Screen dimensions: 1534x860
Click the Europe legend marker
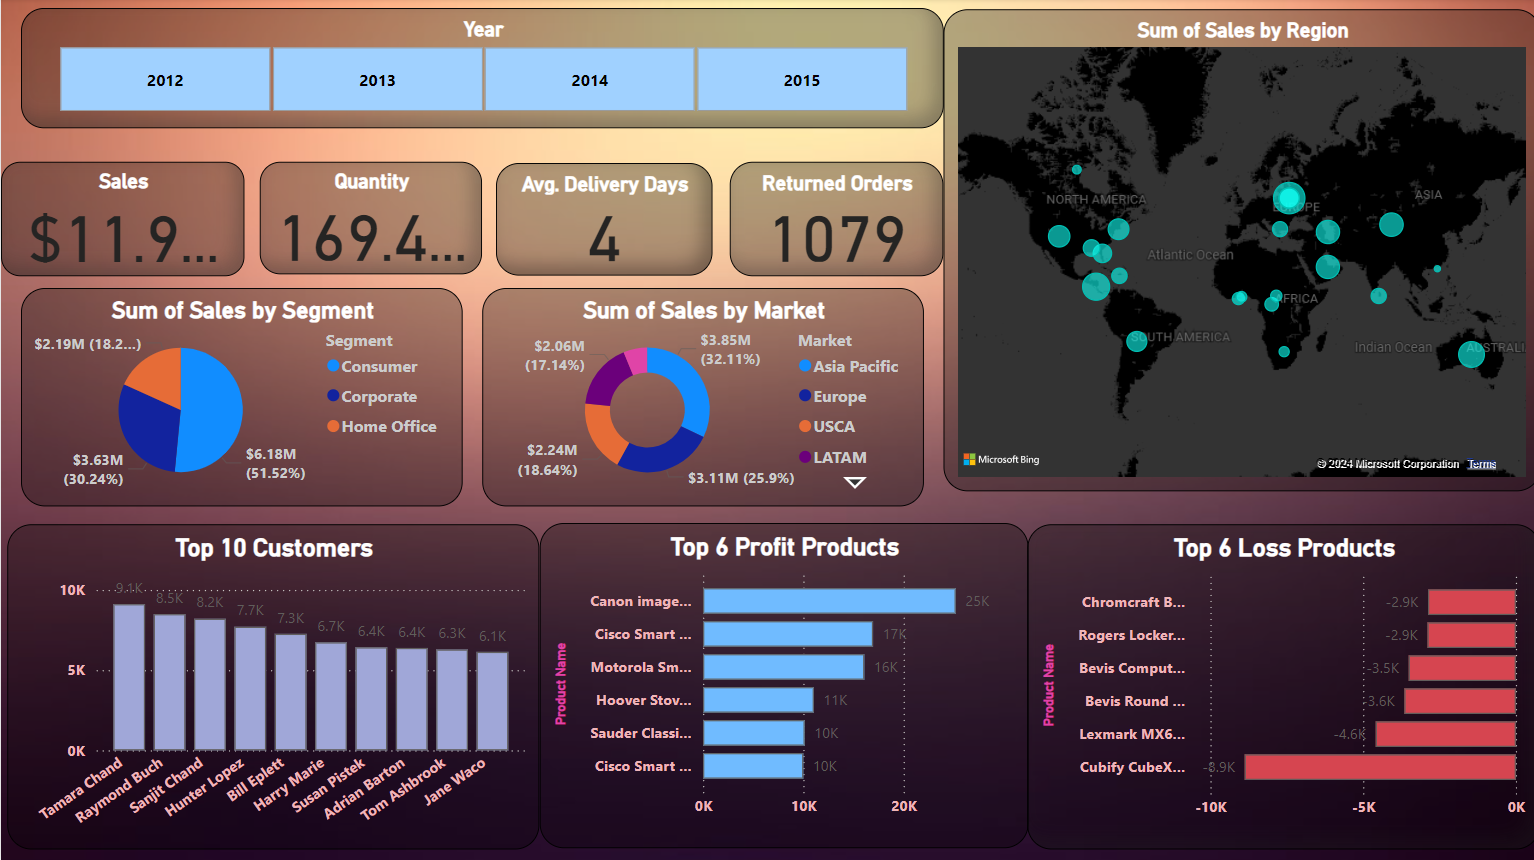click(x=805, y=397)
